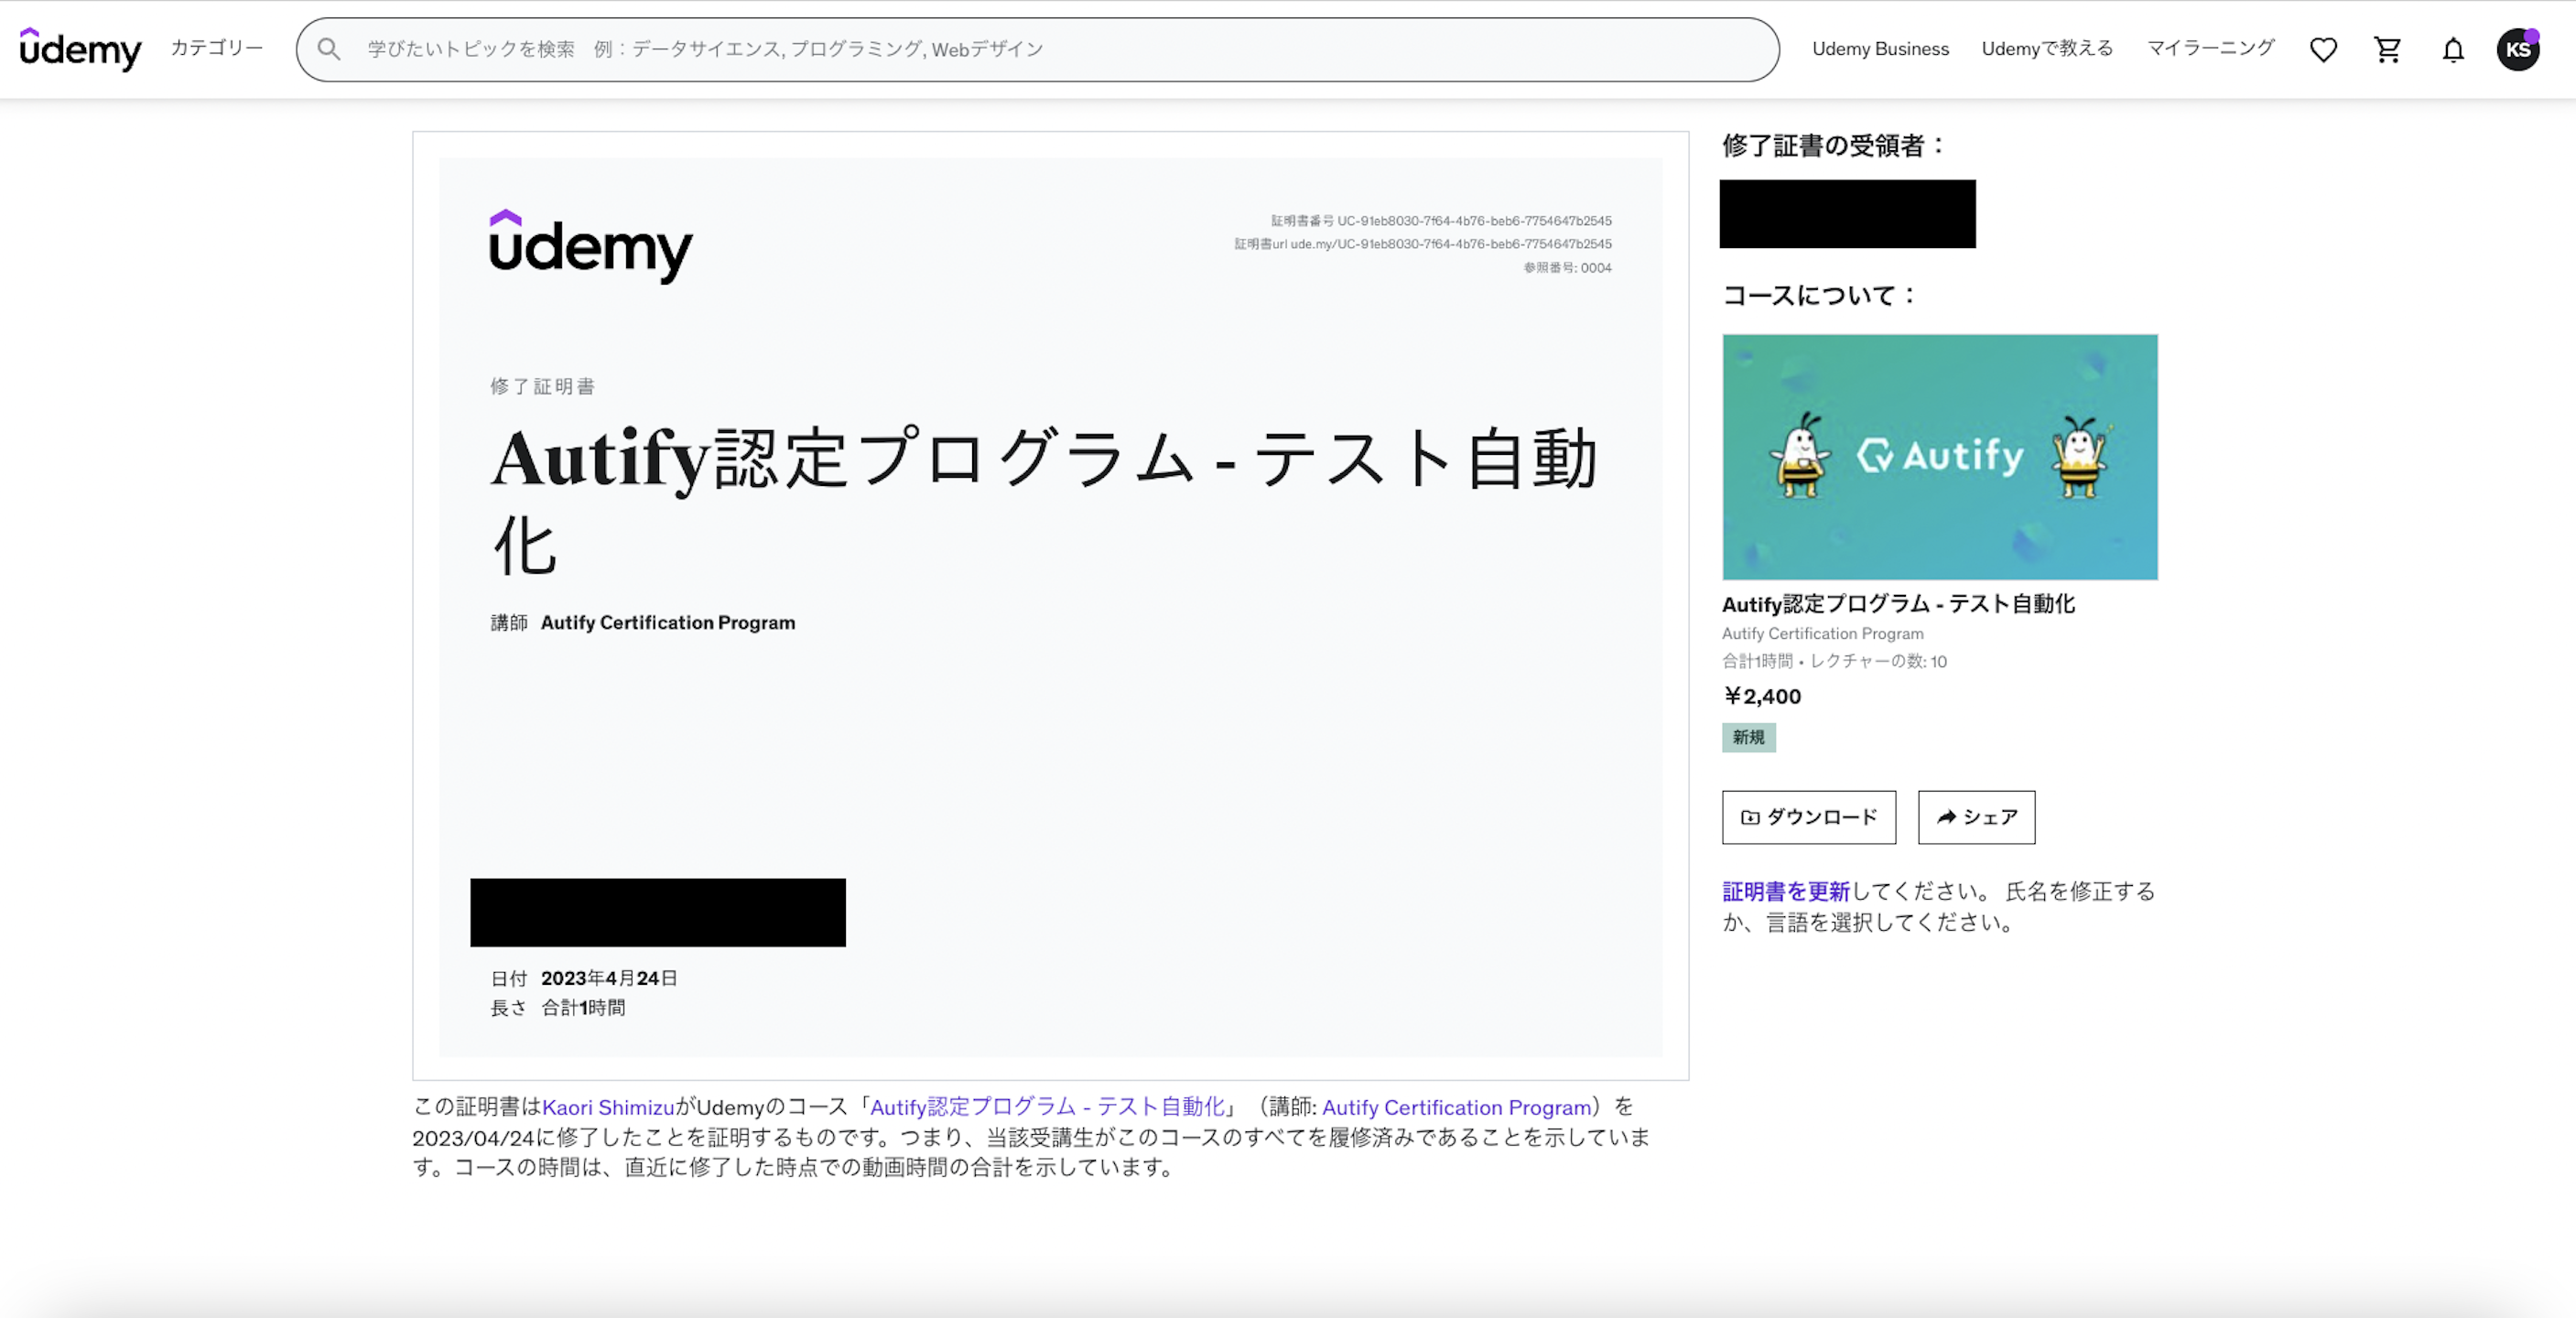Viewport: 2576px width, 1318px height.
Task: Go to マイラーニング
Action: pyautogui.click(x=2211, y=49)
